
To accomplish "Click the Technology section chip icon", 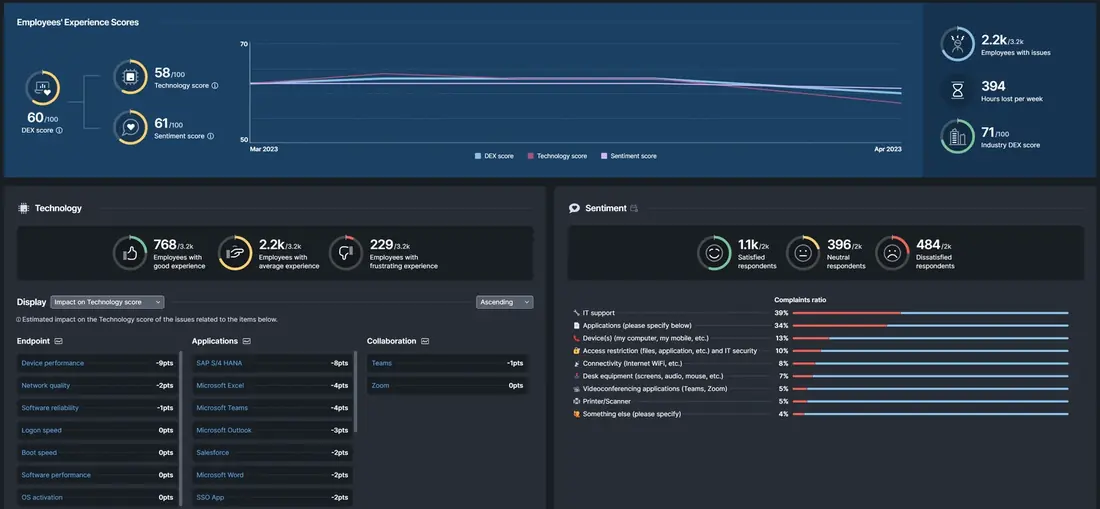I will coord(23,208).
